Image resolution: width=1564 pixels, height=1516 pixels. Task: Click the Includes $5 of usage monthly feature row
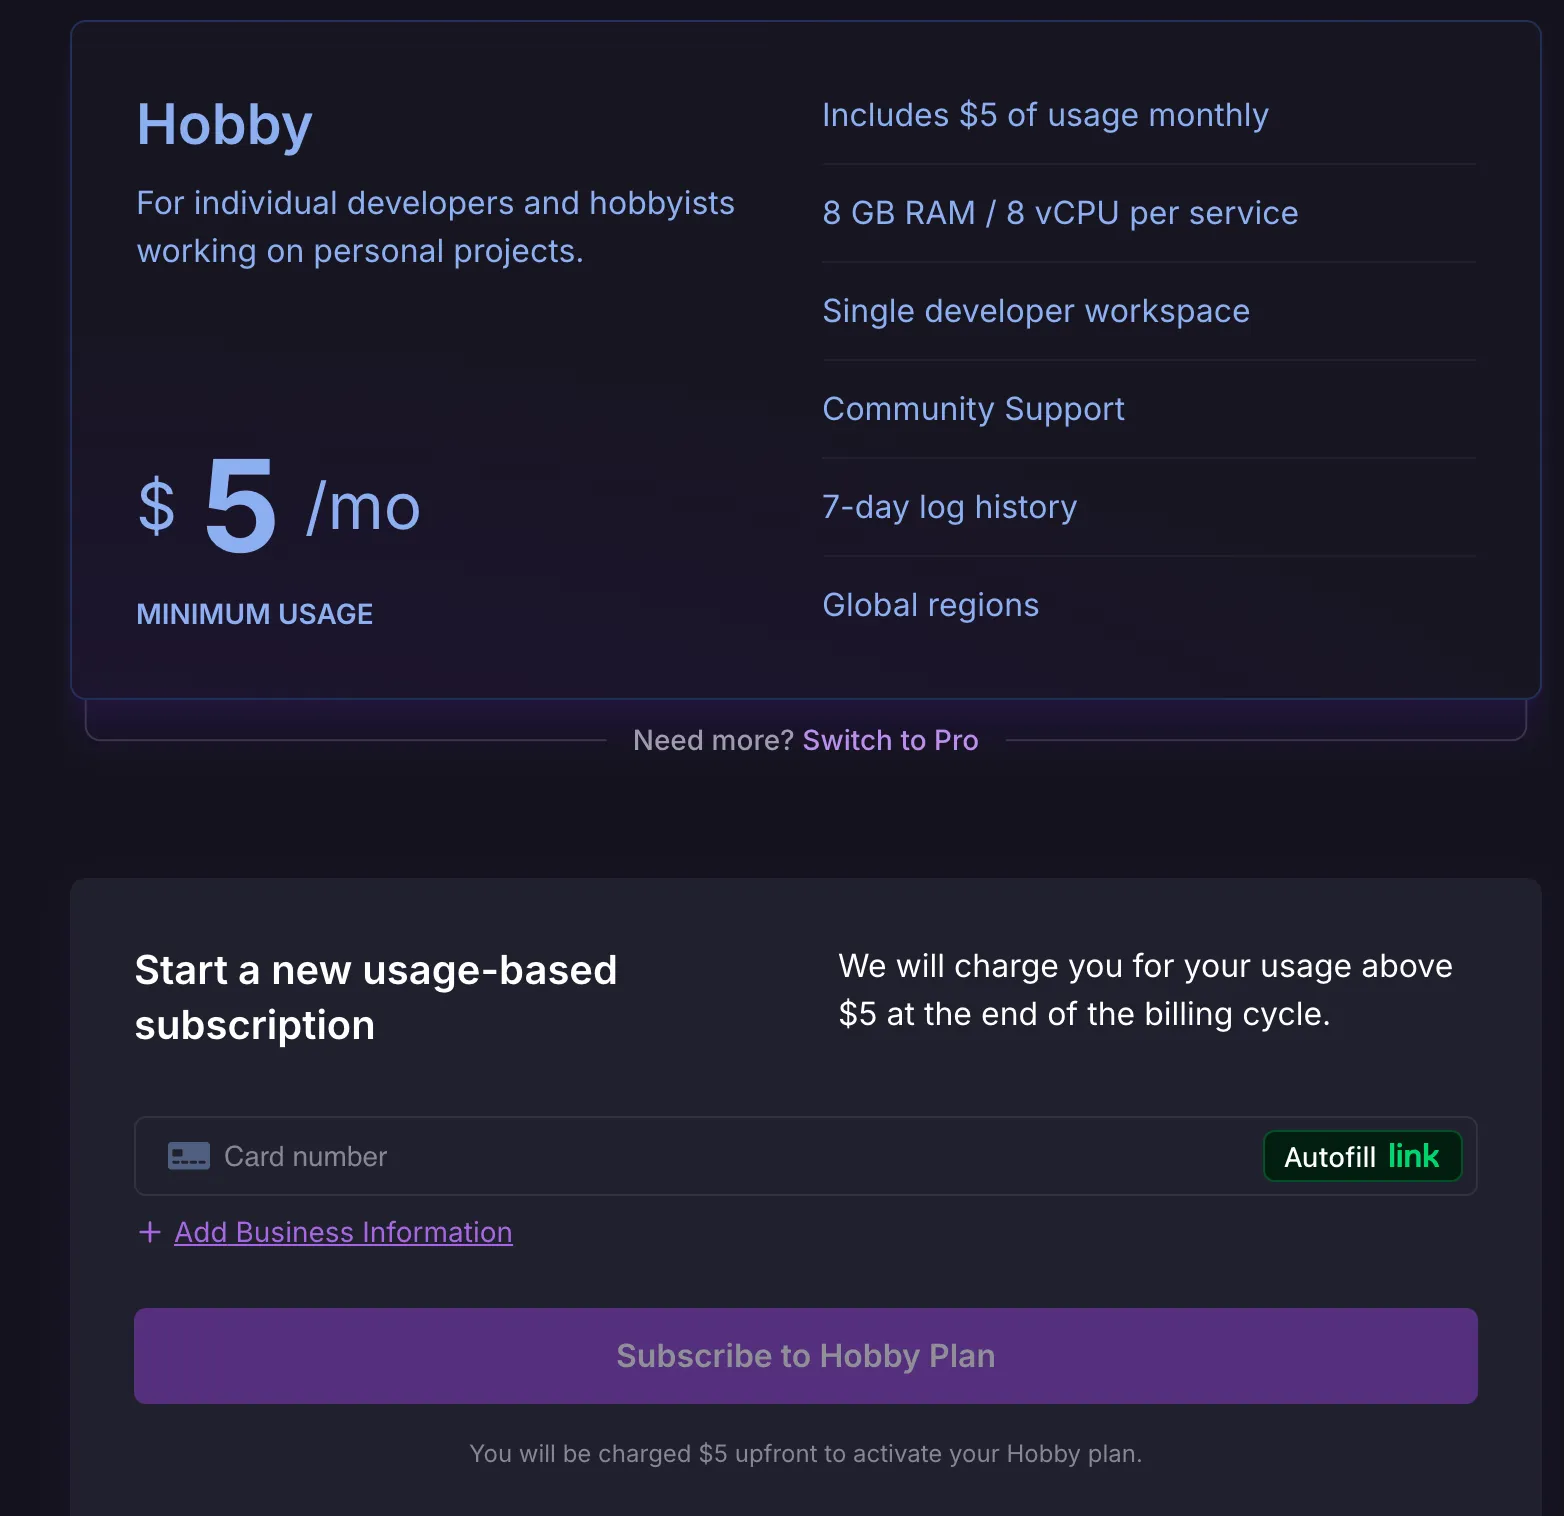(x=1045, y=114)
